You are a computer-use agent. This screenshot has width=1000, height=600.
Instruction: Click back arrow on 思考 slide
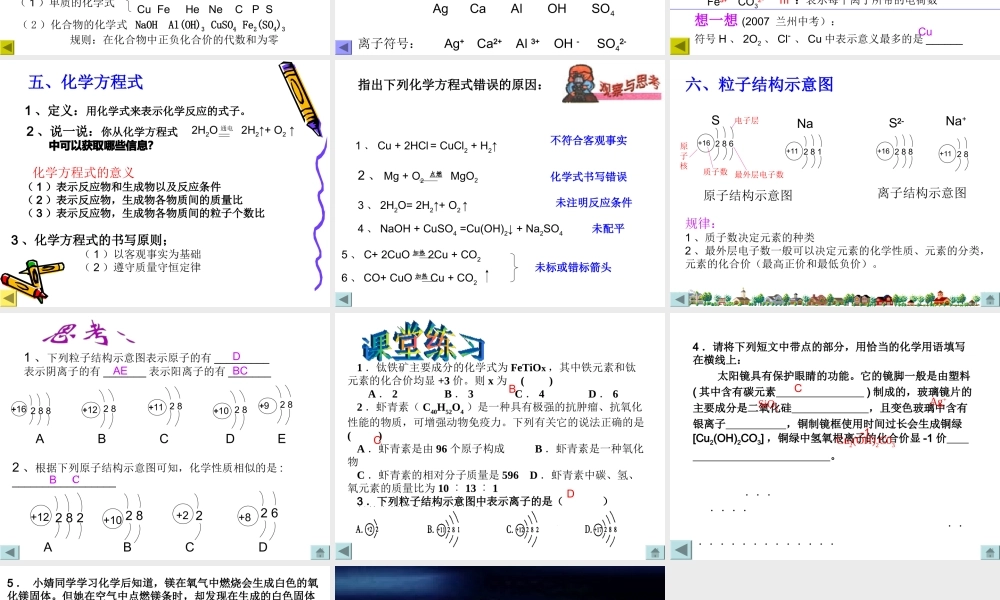9,552
